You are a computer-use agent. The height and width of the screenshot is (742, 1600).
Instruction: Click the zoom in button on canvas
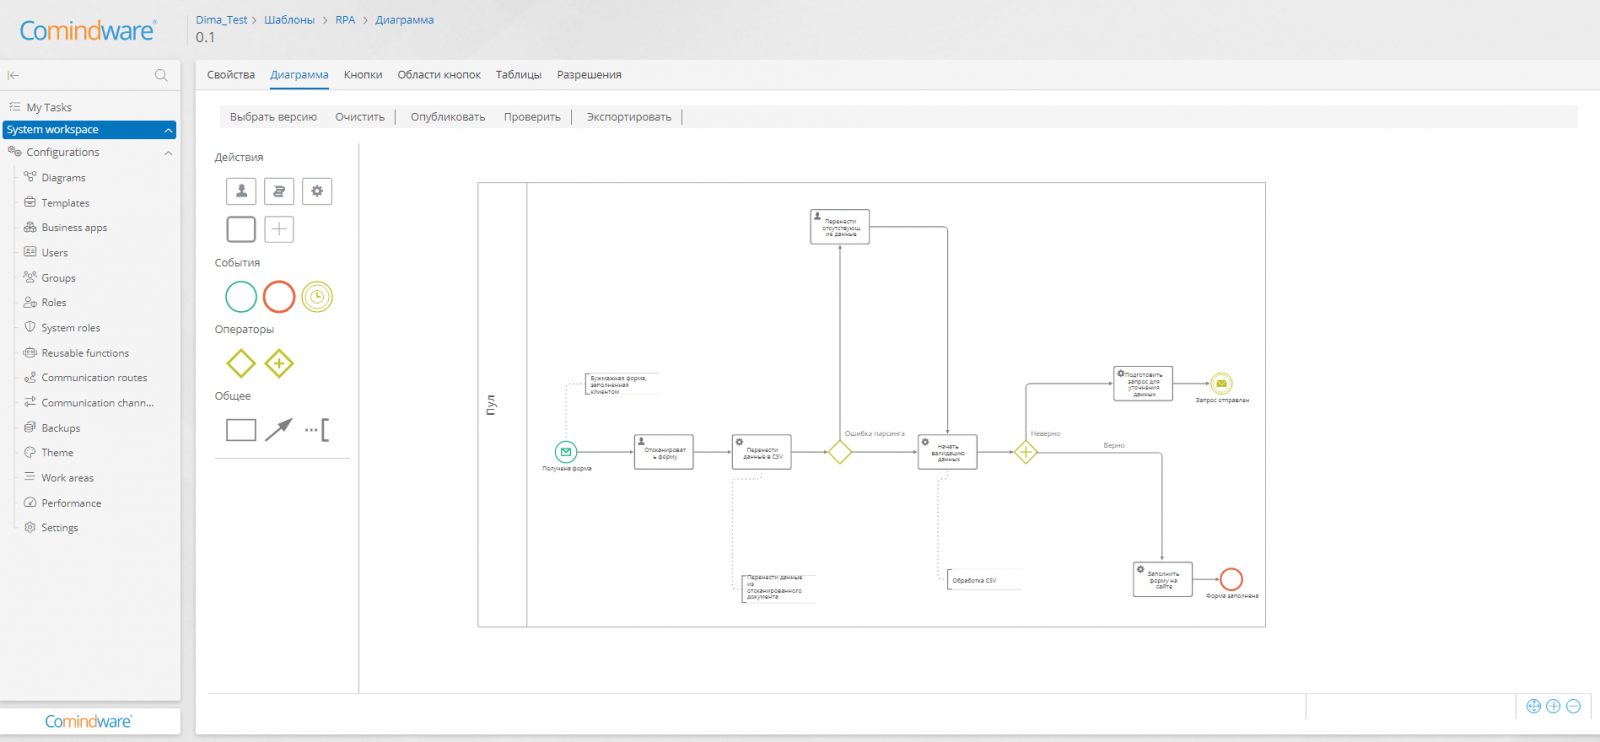click(1553, 706)
